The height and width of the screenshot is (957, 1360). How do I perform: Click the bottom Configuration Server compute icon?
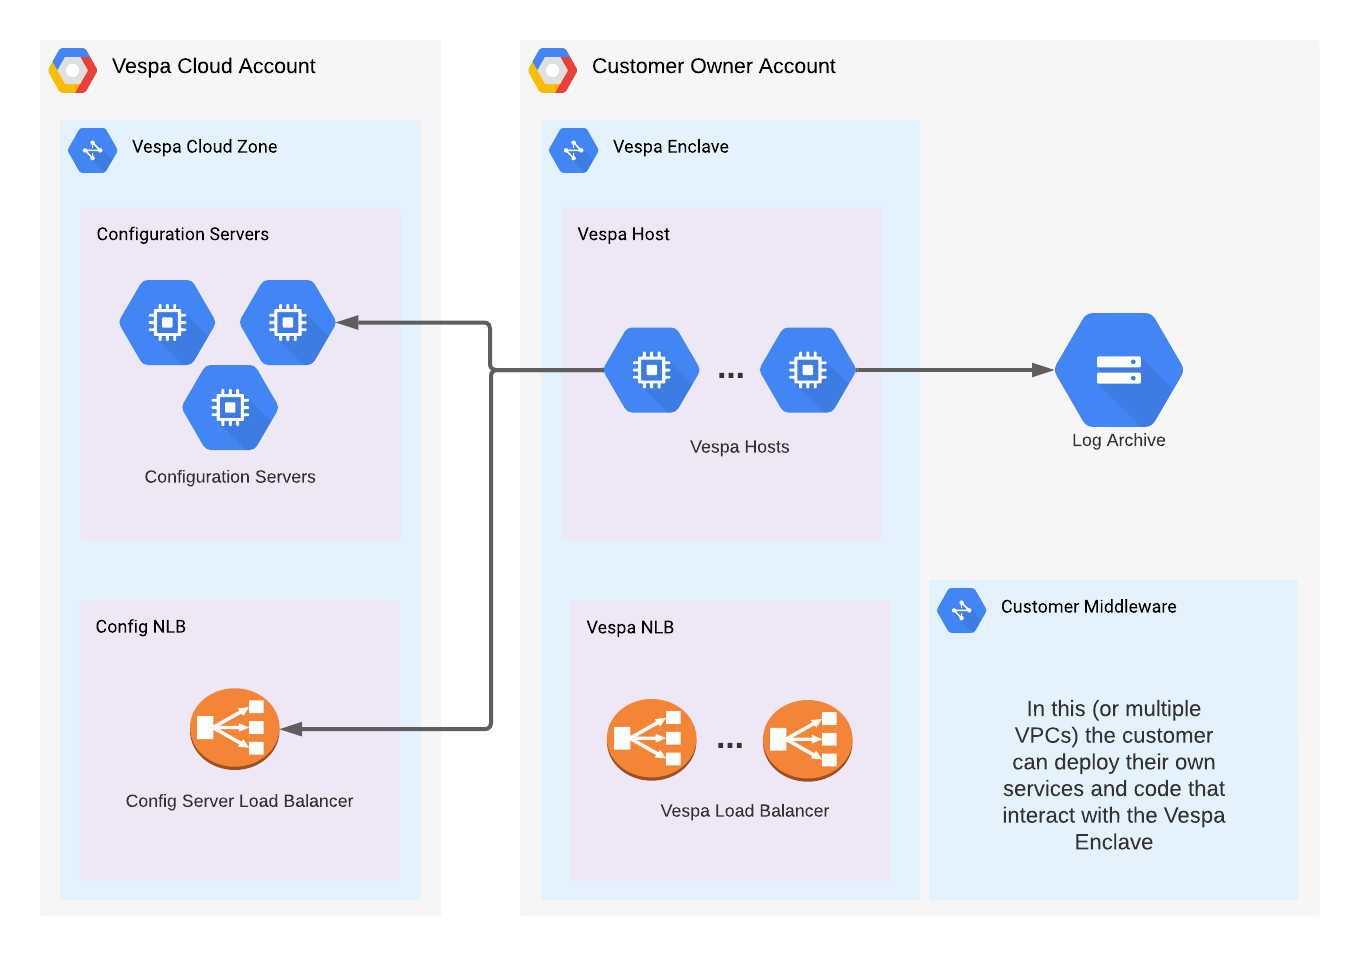[230, 407]
